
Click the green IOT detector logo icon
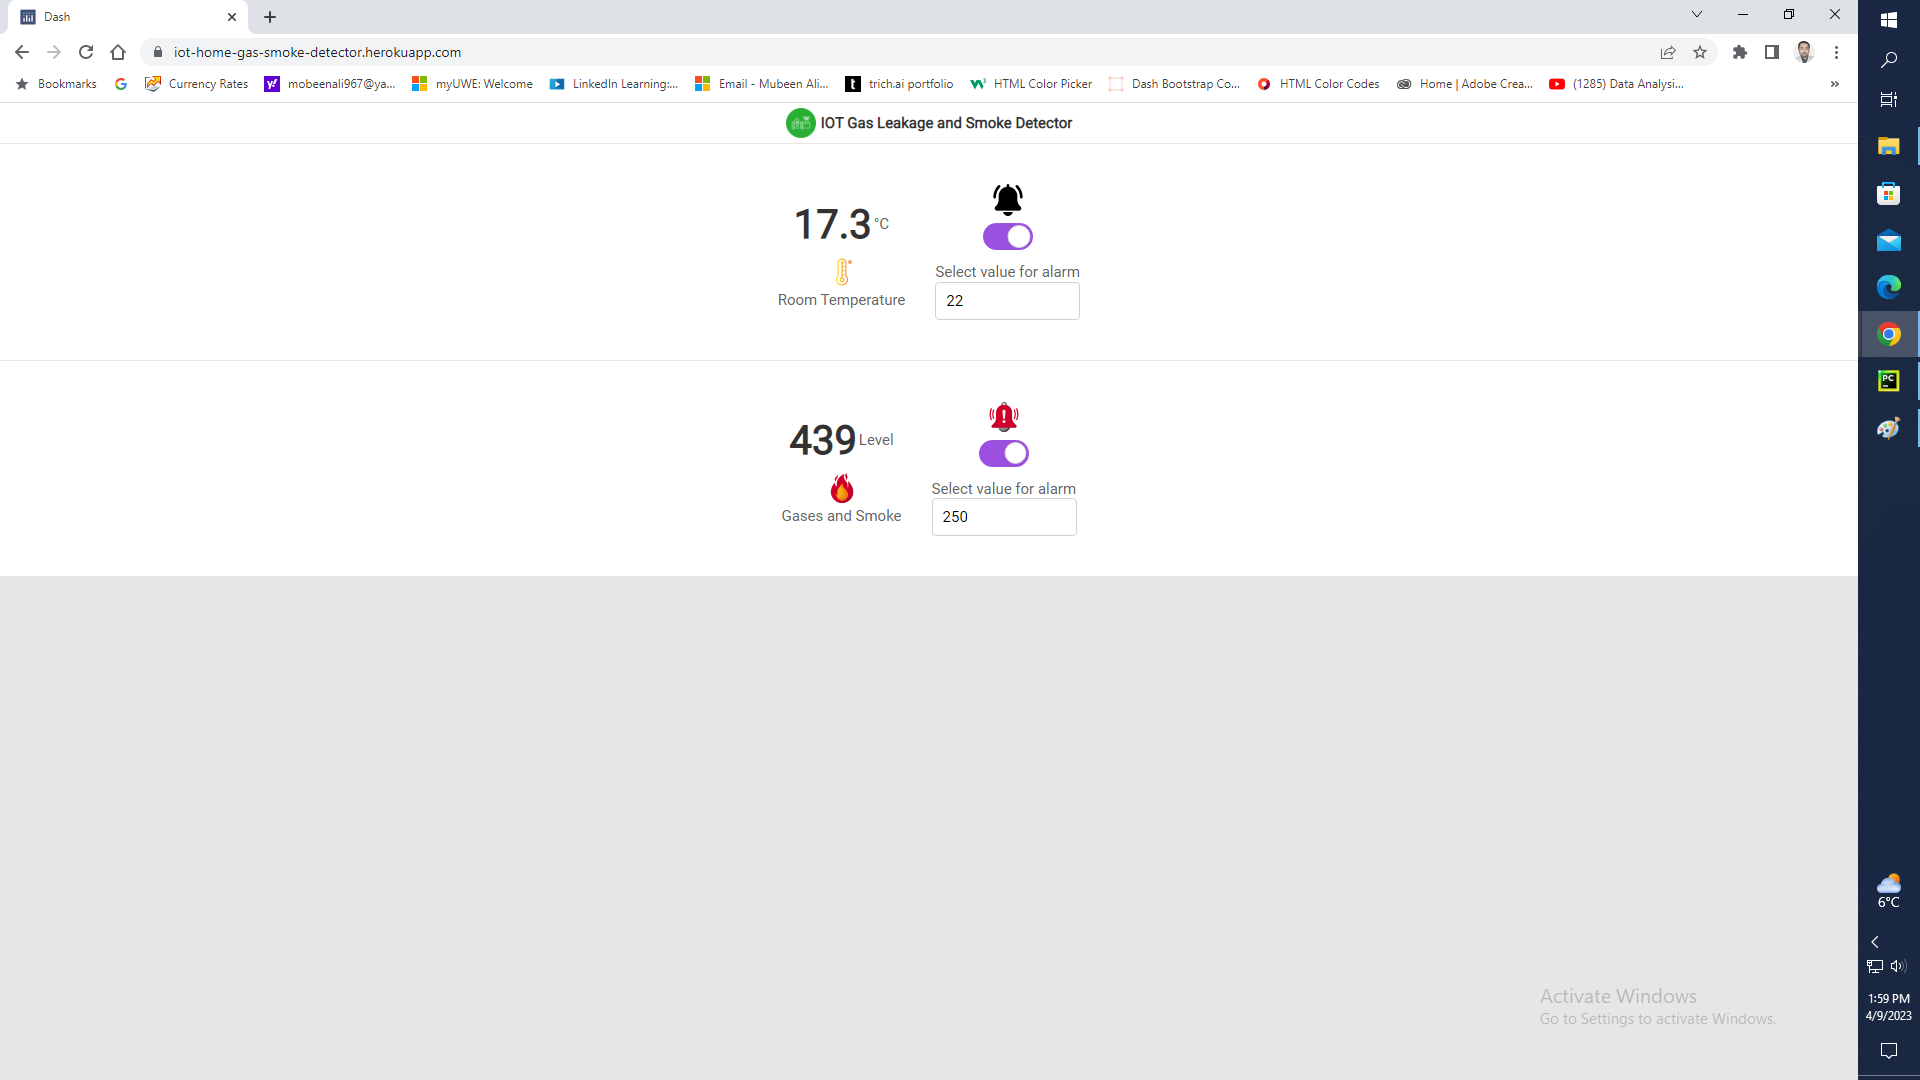click(x=800, y=123)
